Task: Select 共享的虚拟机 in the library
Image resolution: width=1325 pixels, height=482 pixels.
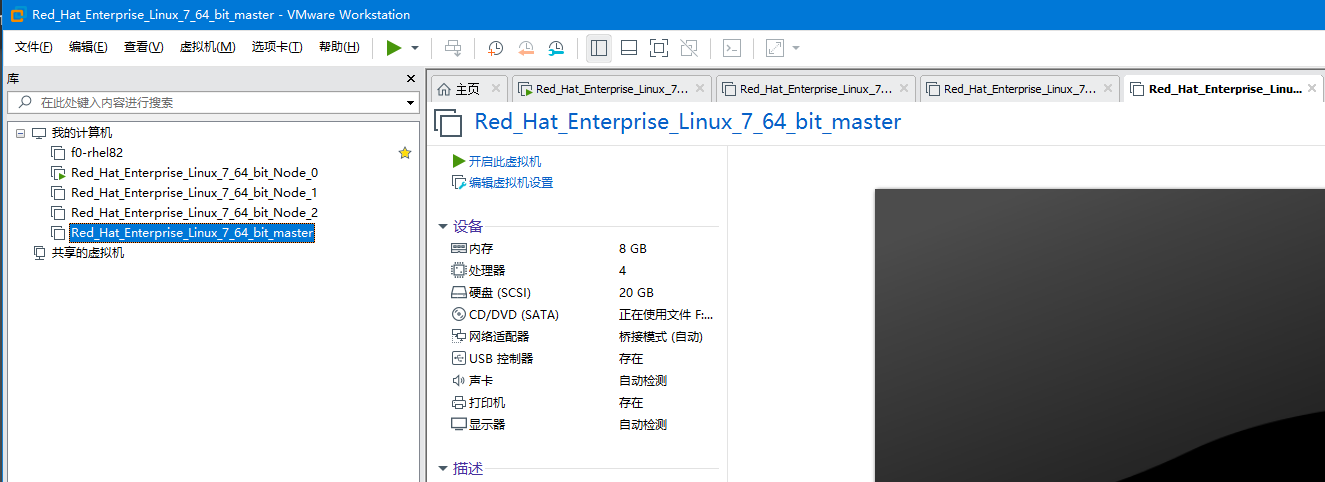Action: coord(88,253)
